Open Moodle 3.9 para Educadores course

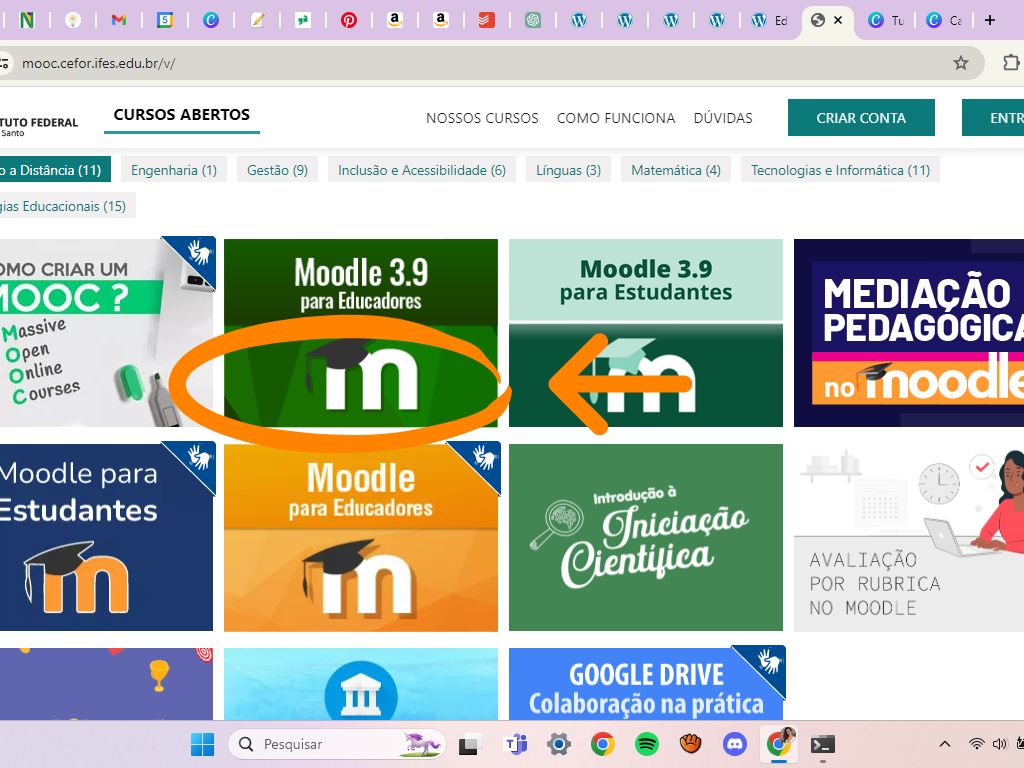360,333
